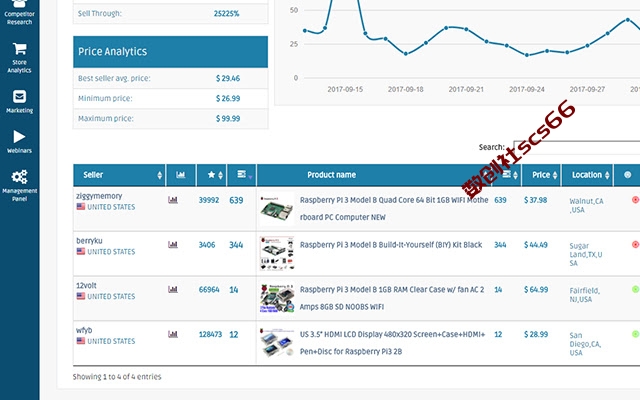Click Fairfield, NJ location cell

click(584, 295)
